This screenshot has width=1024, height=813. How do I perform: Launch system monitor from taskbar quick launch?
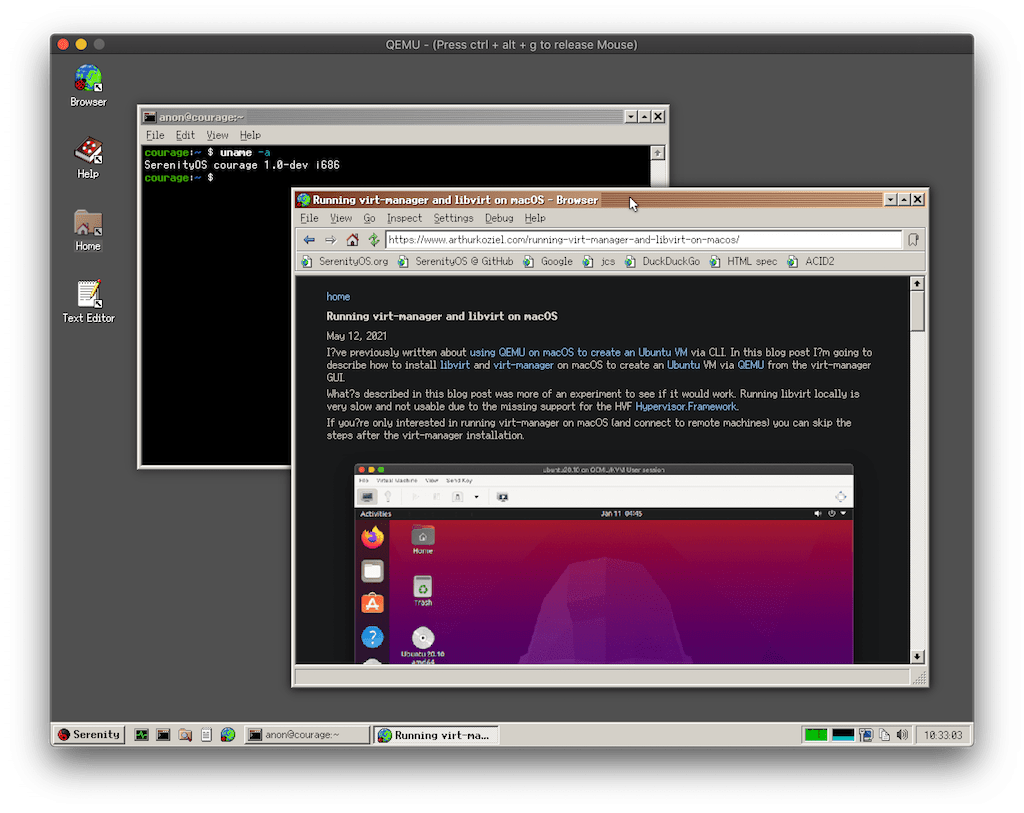142,735
